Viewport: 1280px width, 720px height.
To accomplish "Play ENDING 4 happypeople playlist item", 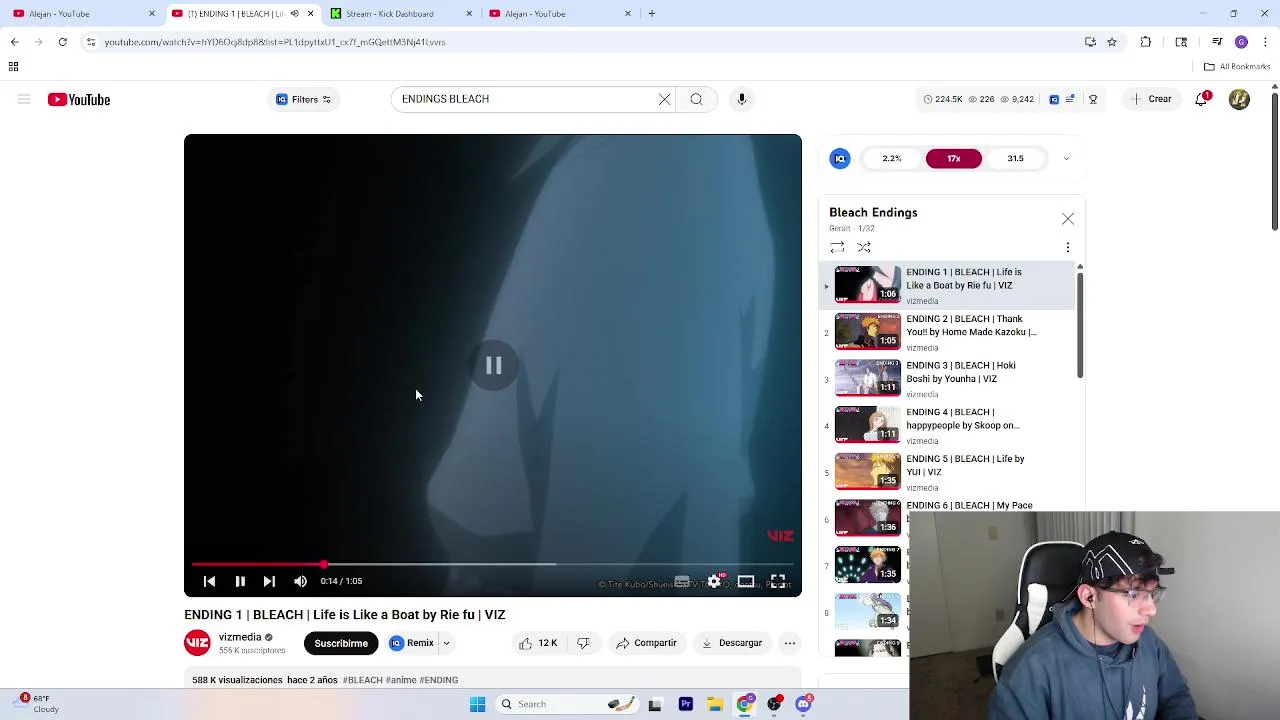I will [946, 425].
